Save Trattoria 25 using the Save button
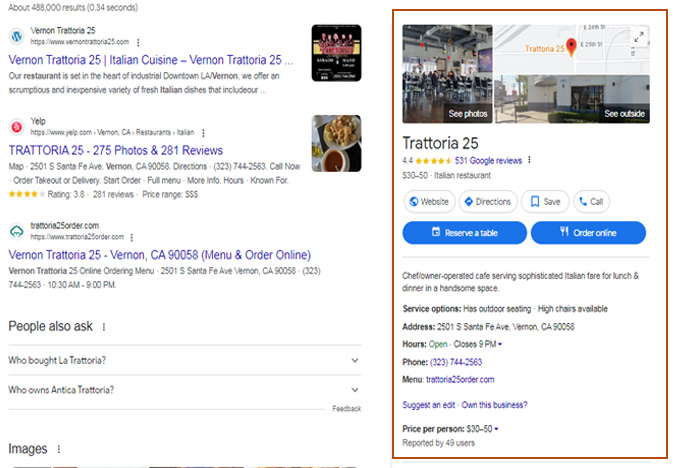 click(545, 201)
